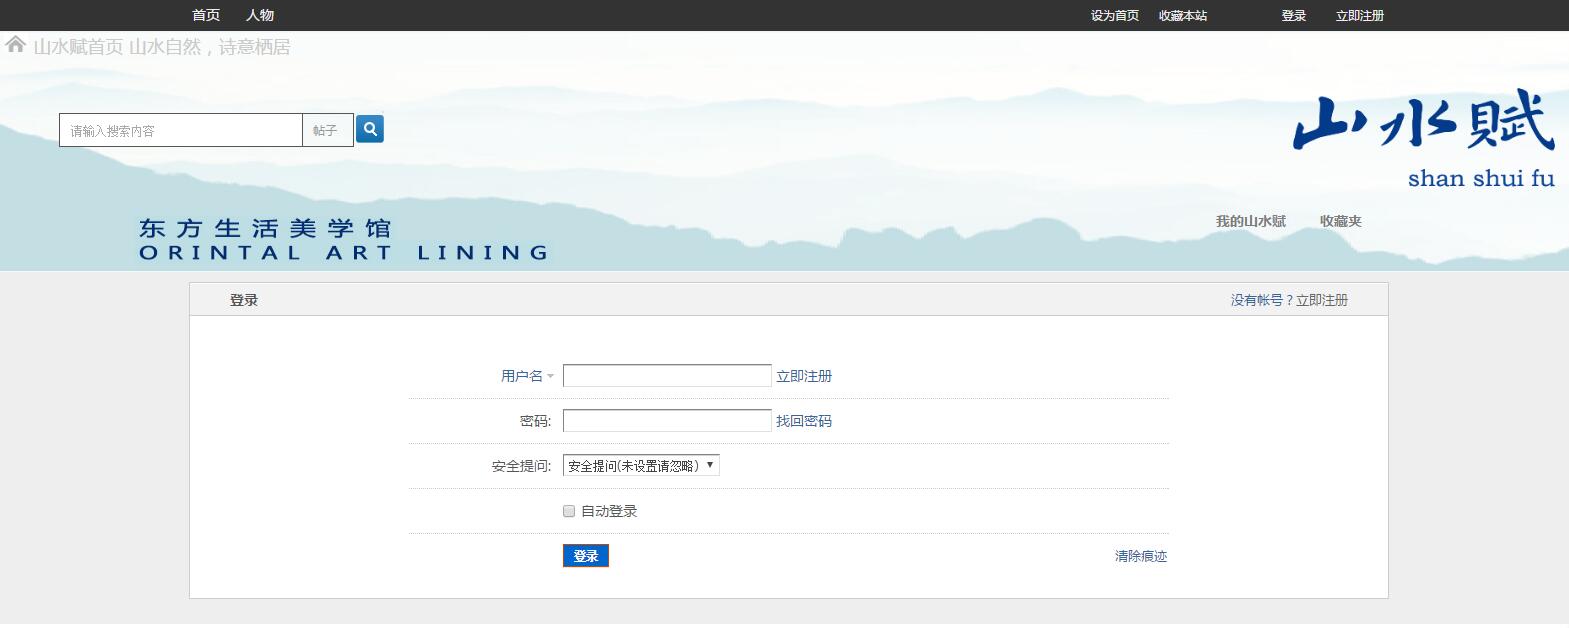Open the 安全提问 dropdown
This screenshot has width=1569, height=628.
[641, 466]
